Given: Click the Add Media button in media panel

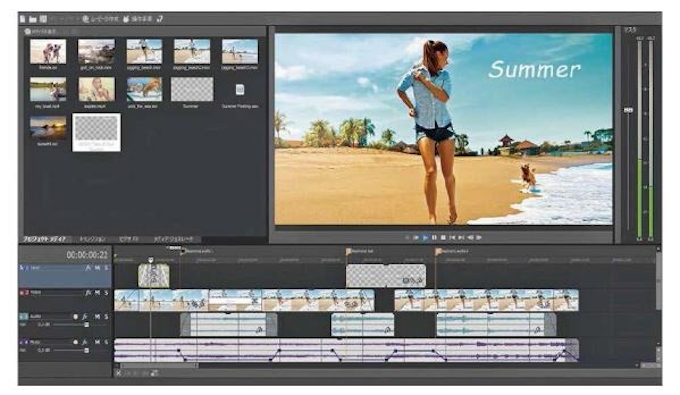Looking at the screenshot, I should [40, 32].
